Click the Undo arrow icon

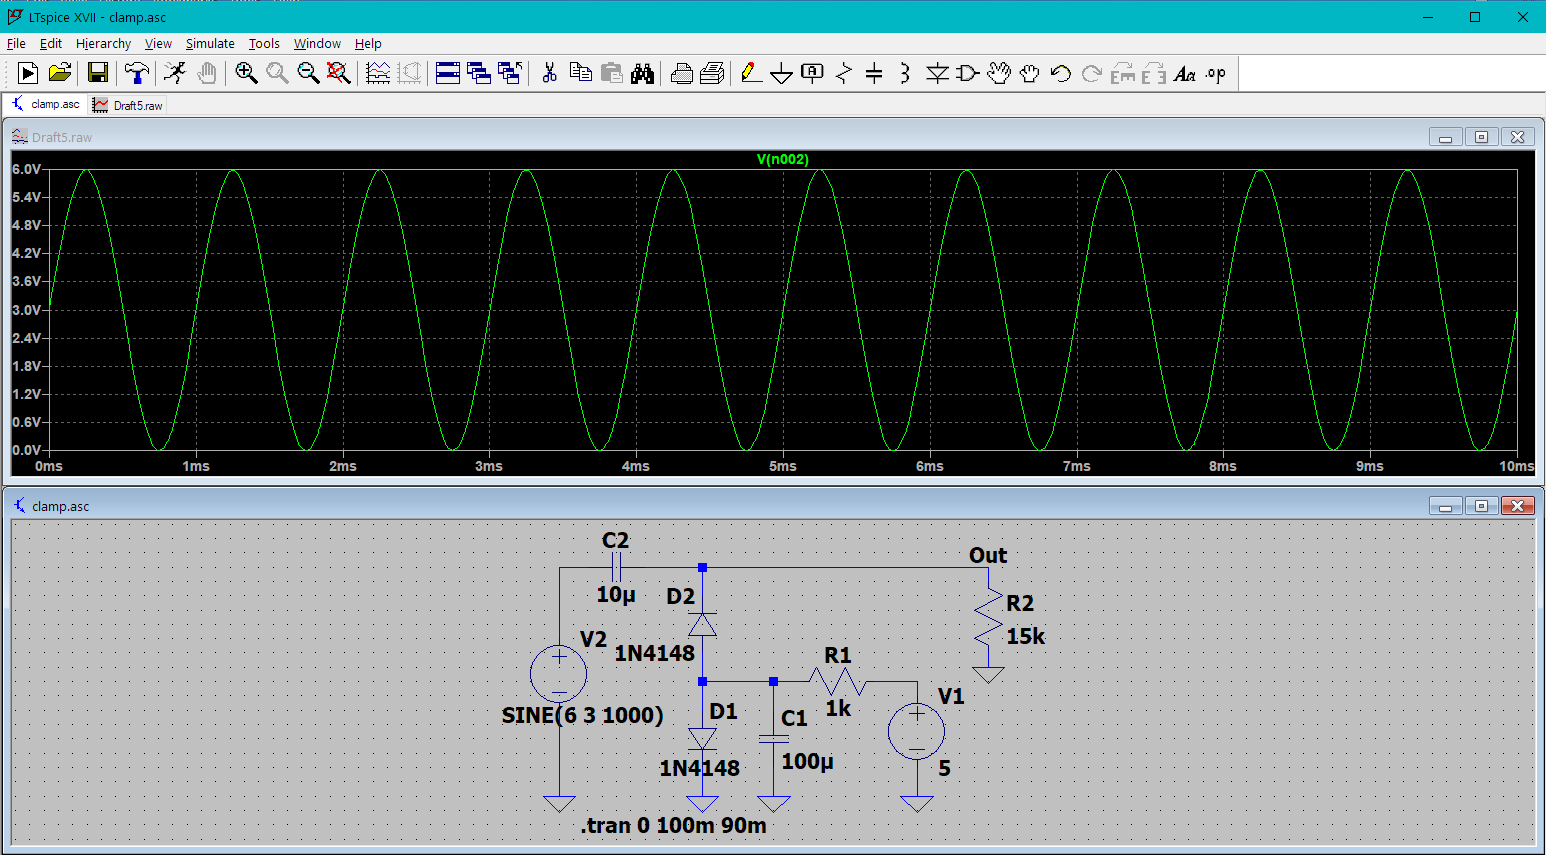click(1061, 73)
